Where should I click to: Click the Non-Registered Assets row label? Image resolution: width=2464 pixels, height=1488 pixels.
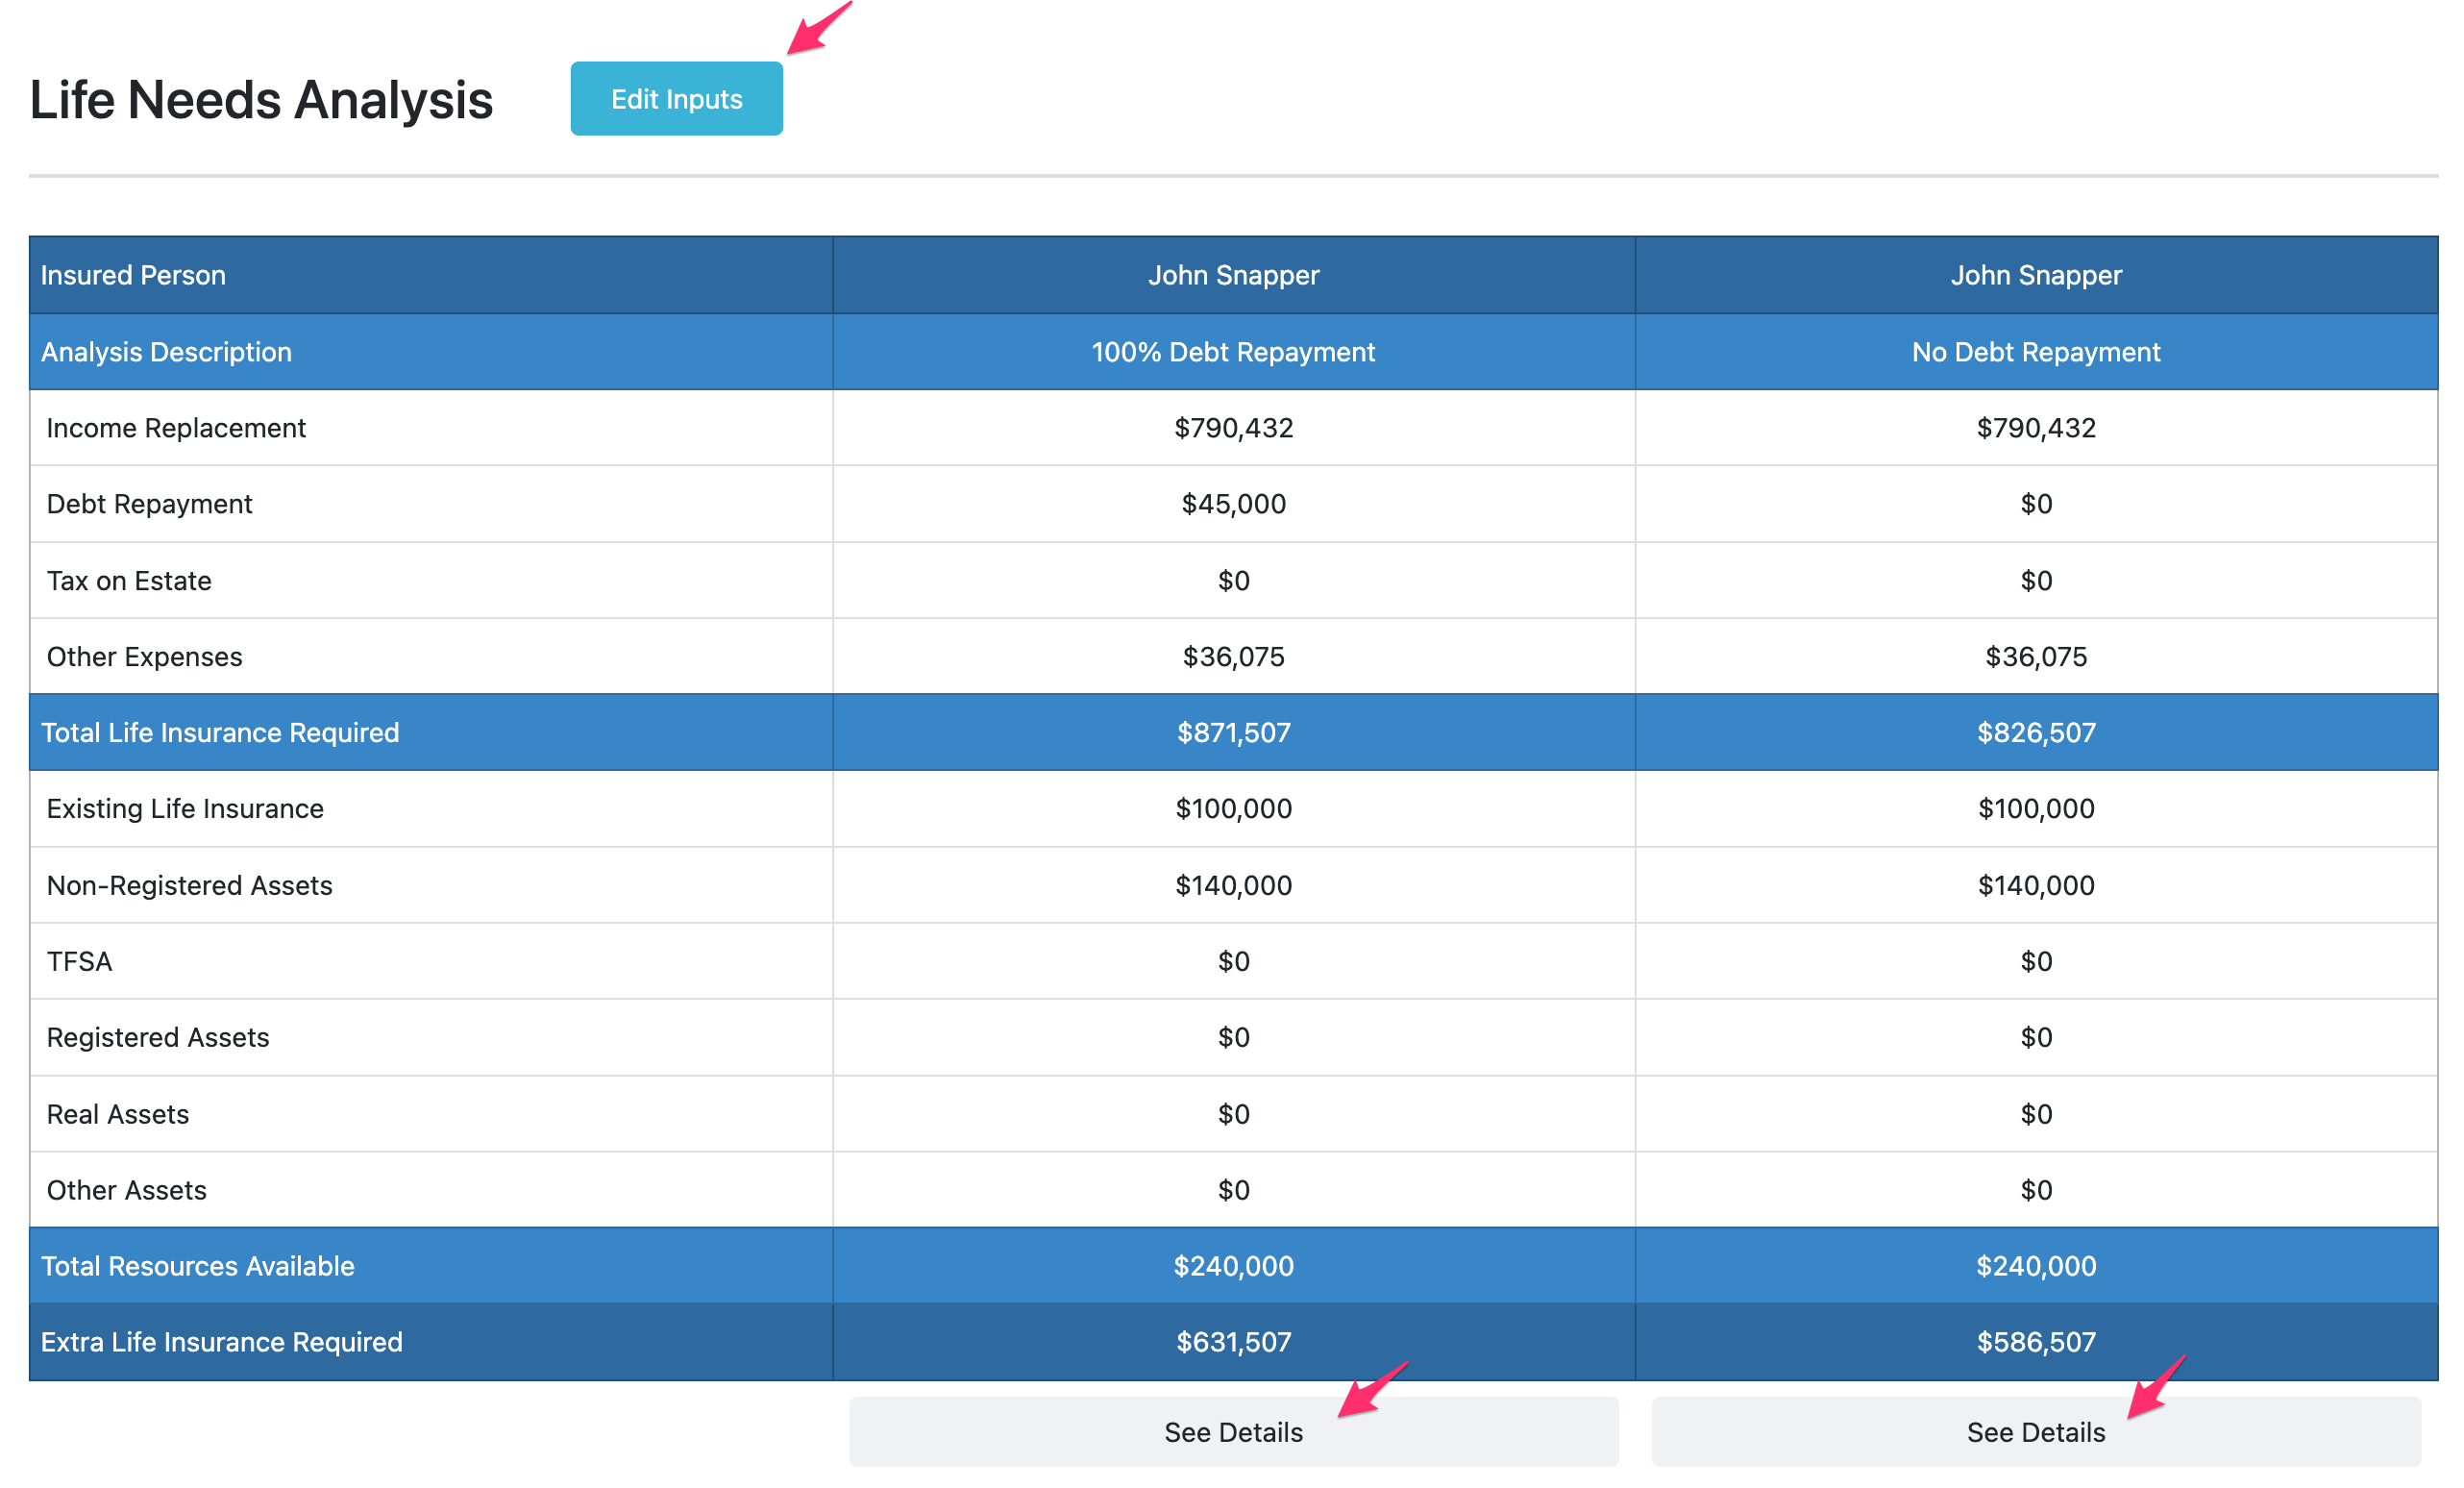189,886
